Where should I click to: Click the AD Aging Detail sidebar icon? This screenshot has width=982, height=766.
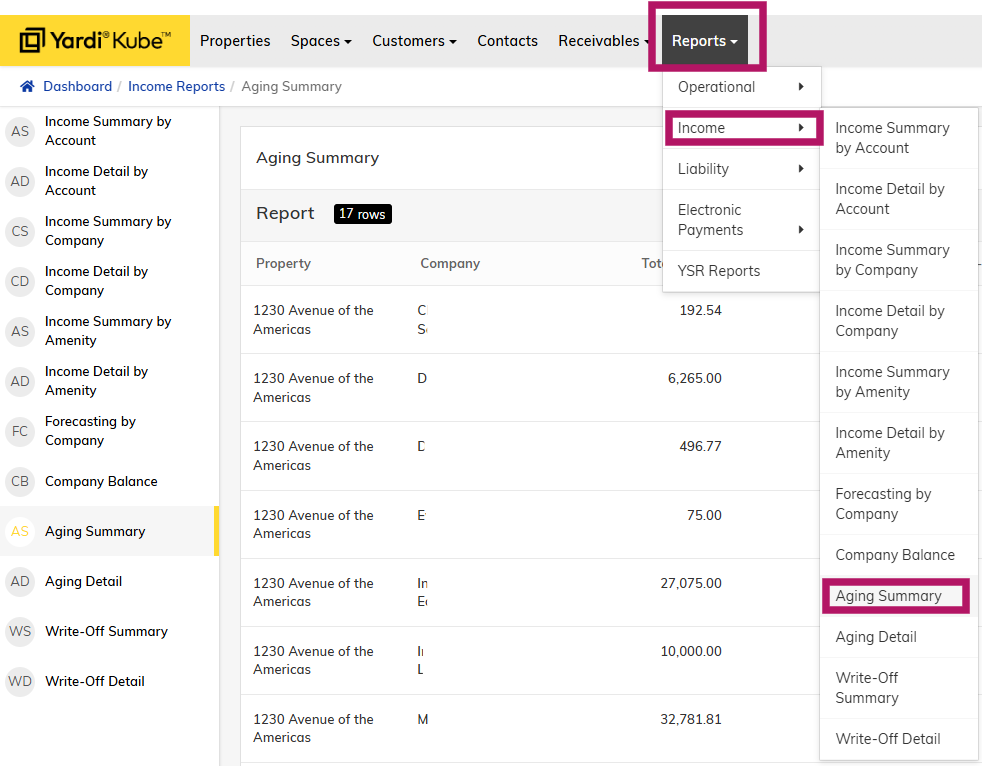[20, 581]
